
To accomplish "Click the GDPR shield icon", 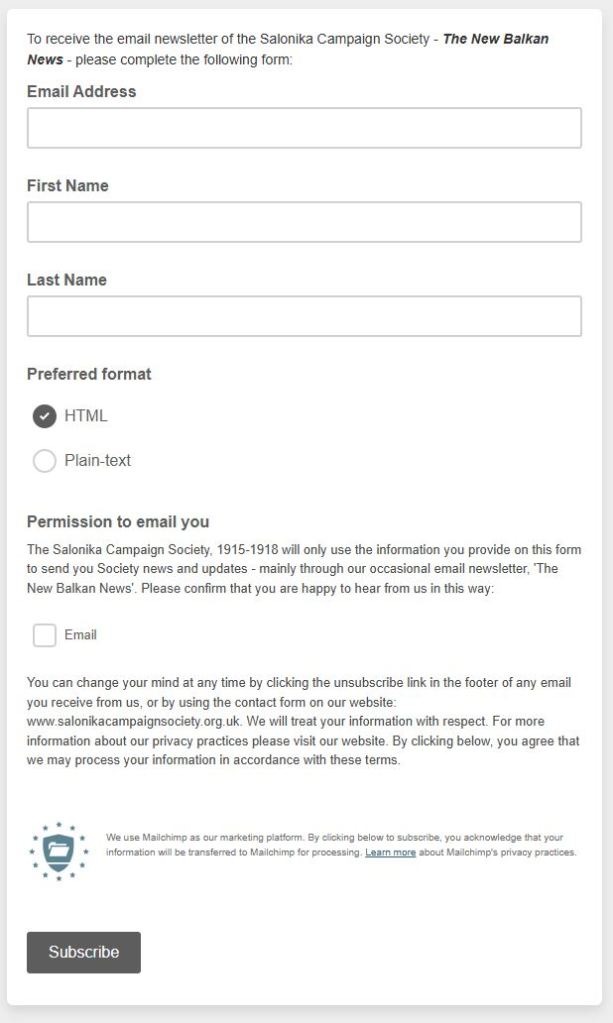I will tap(59, 852).
